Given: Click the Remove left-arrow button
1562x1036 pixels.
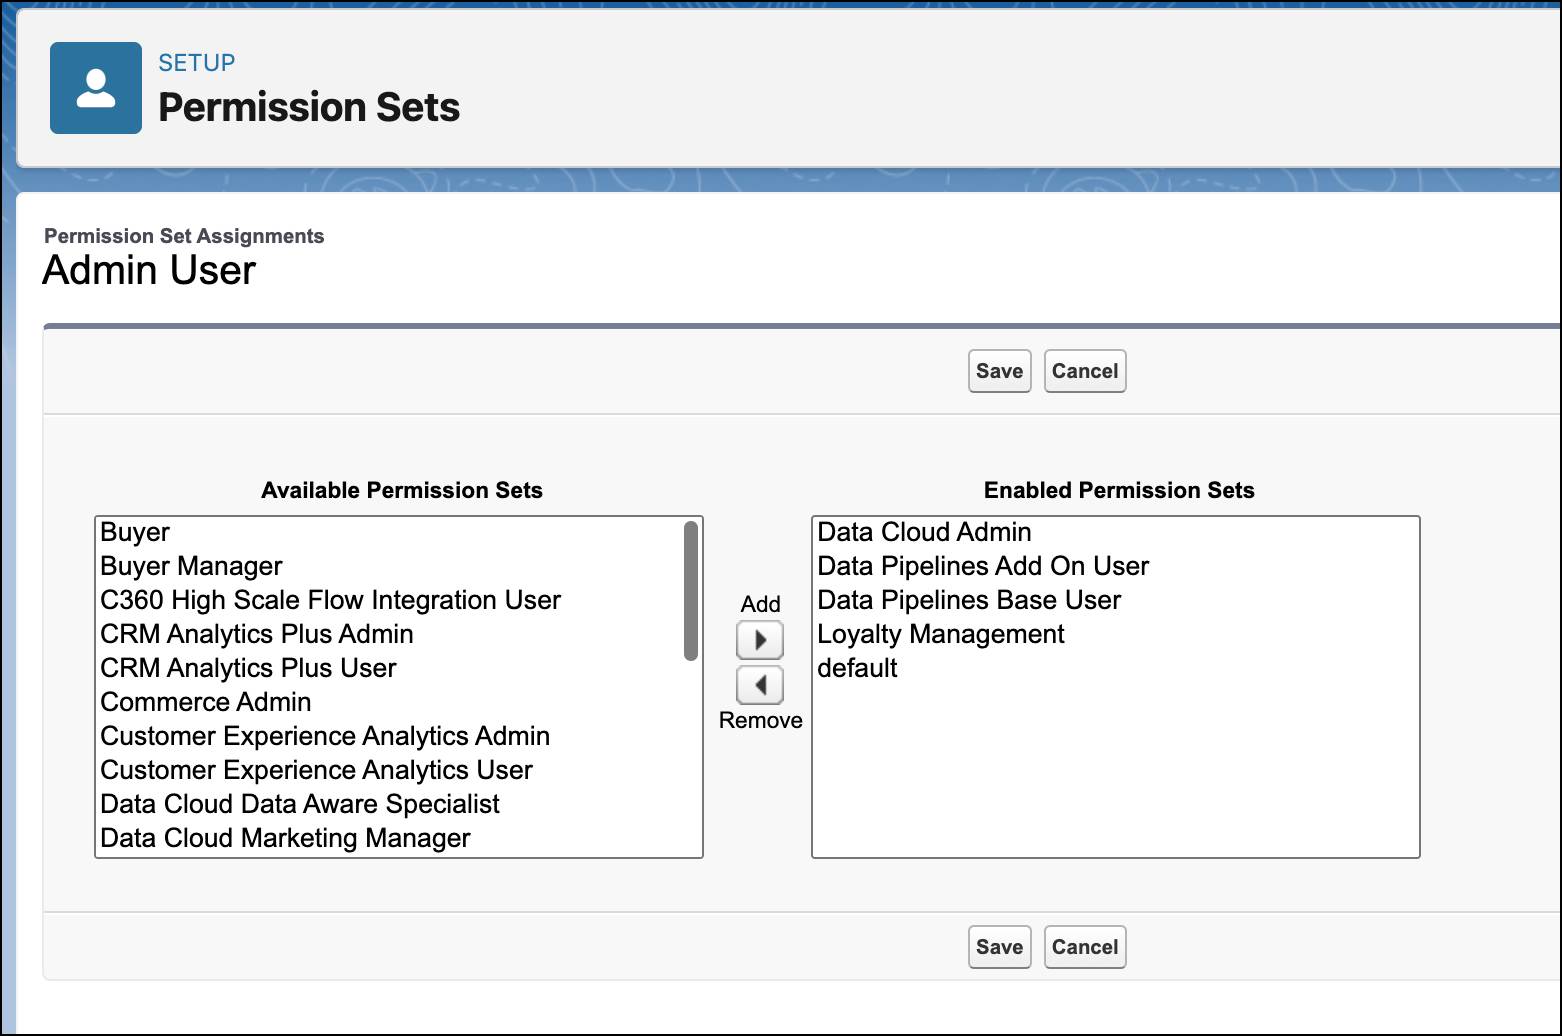Looking at the screenshot, I should click(760, 685).
